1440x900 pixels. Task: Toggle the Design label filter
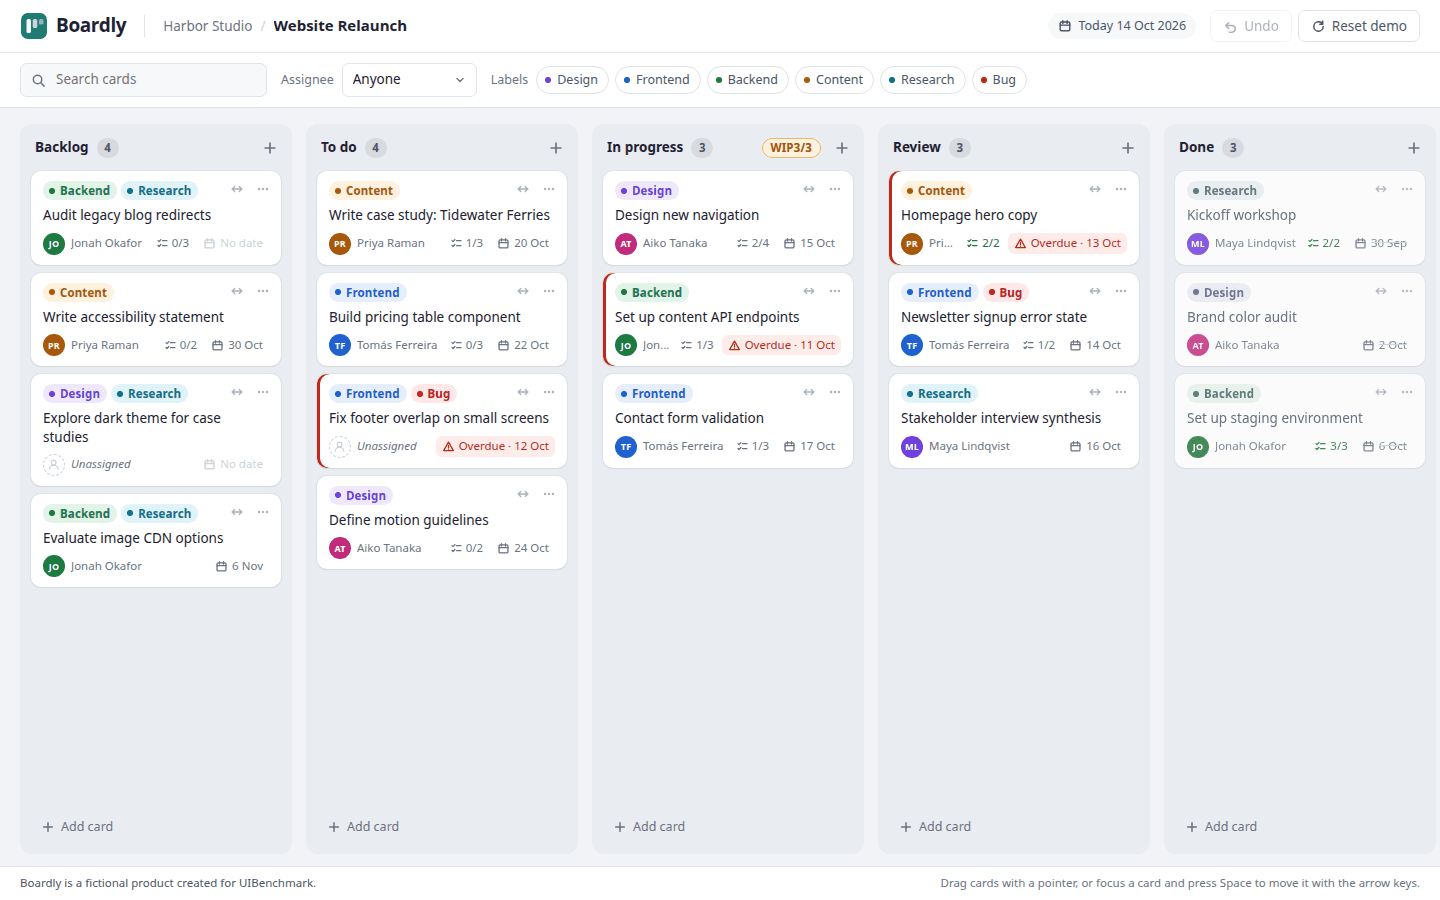click(572, 80)
